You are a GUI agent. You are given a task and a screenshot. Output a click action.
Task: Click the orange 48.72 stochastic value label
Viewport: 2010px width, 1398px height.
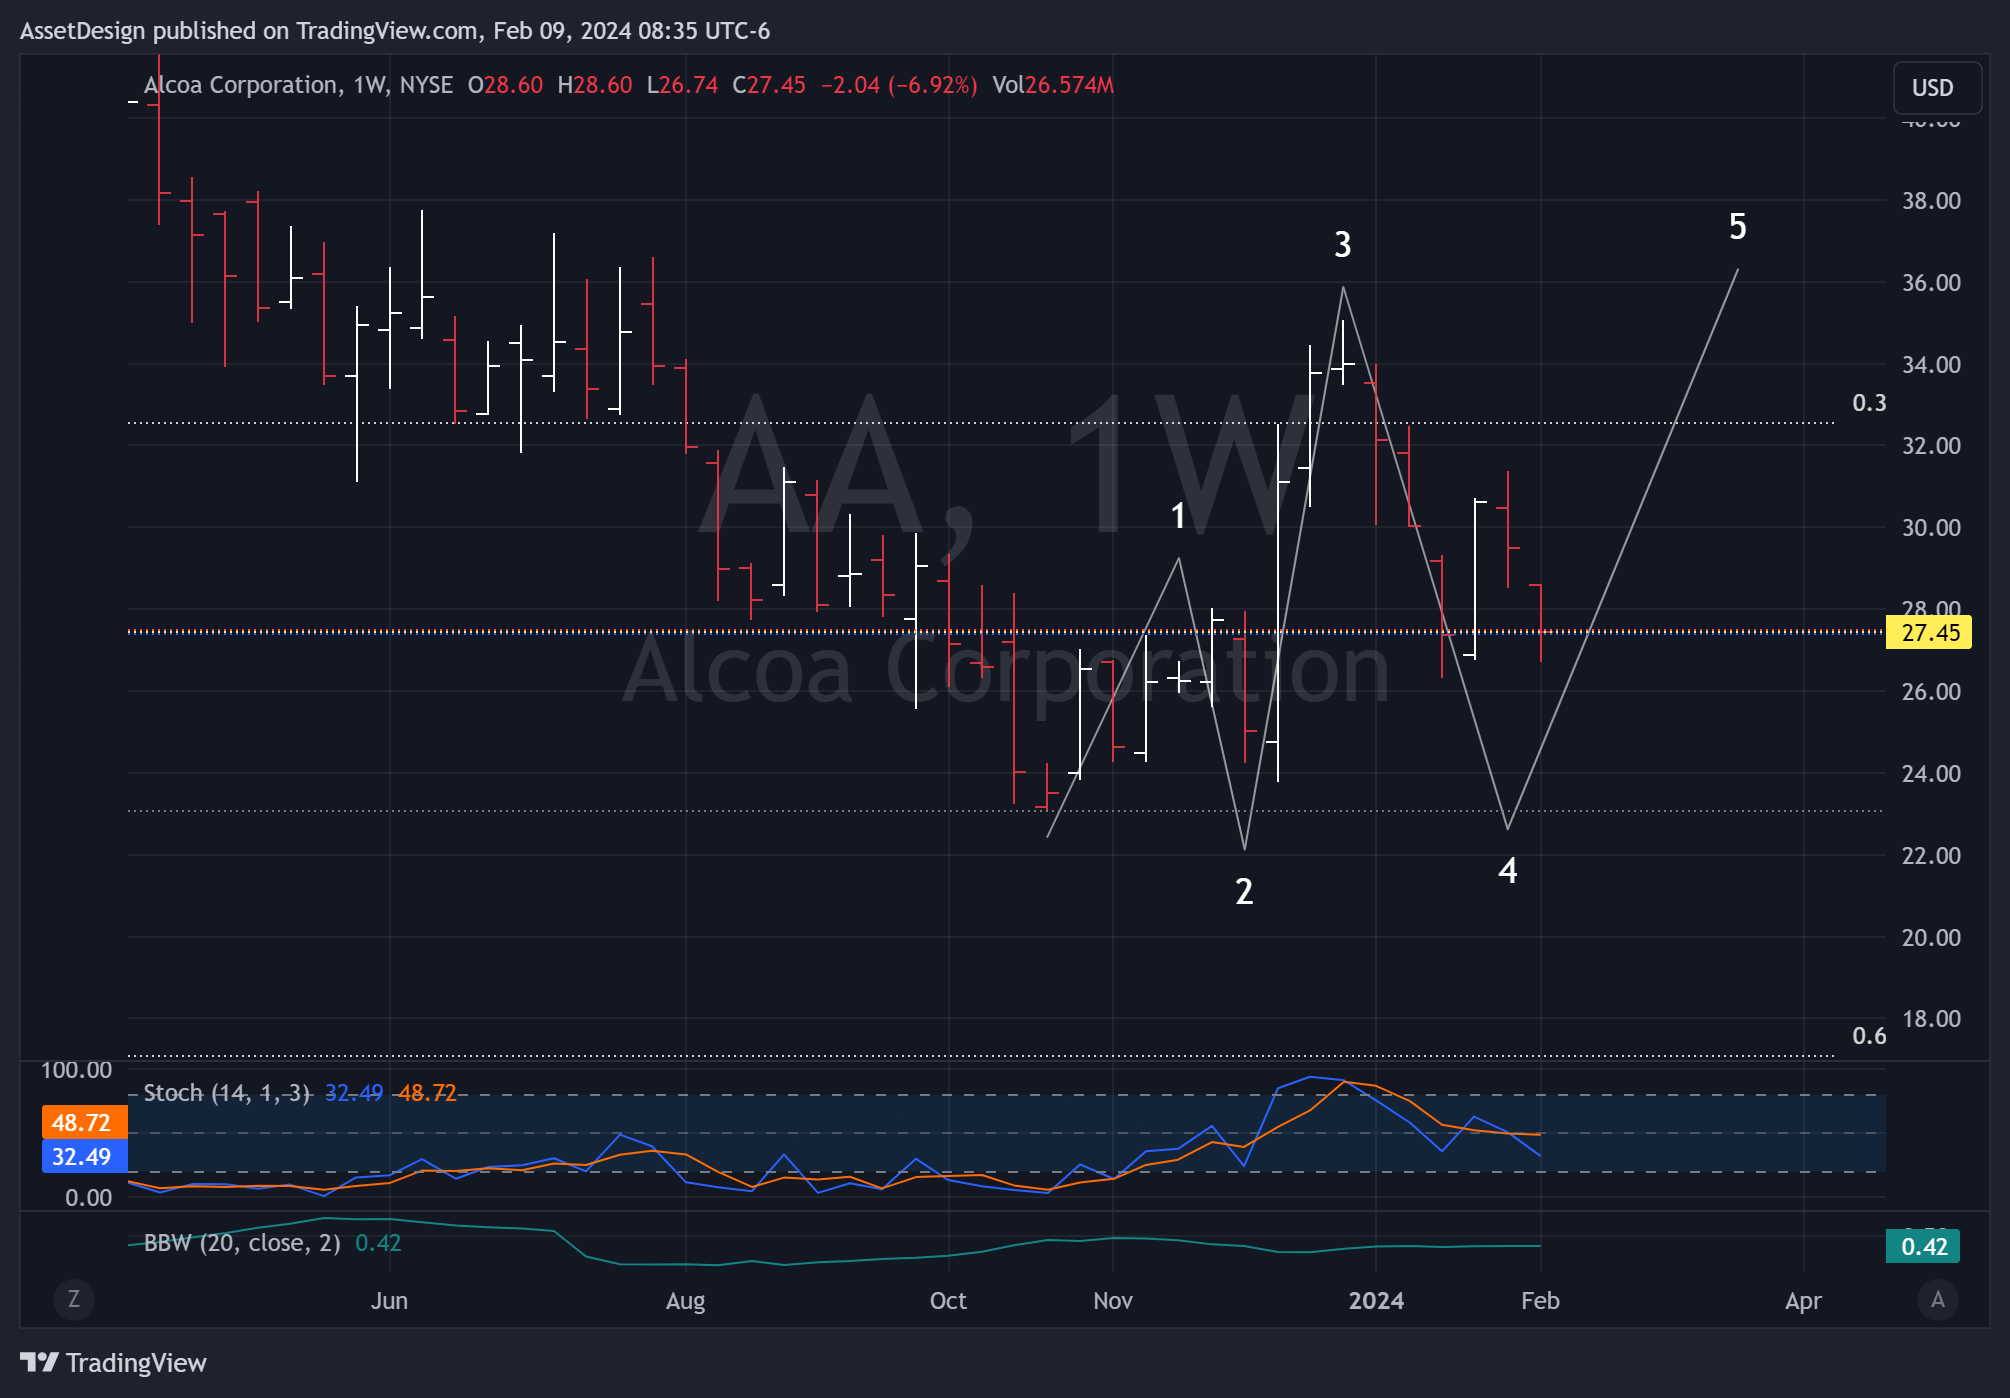tap(84, 1123)
